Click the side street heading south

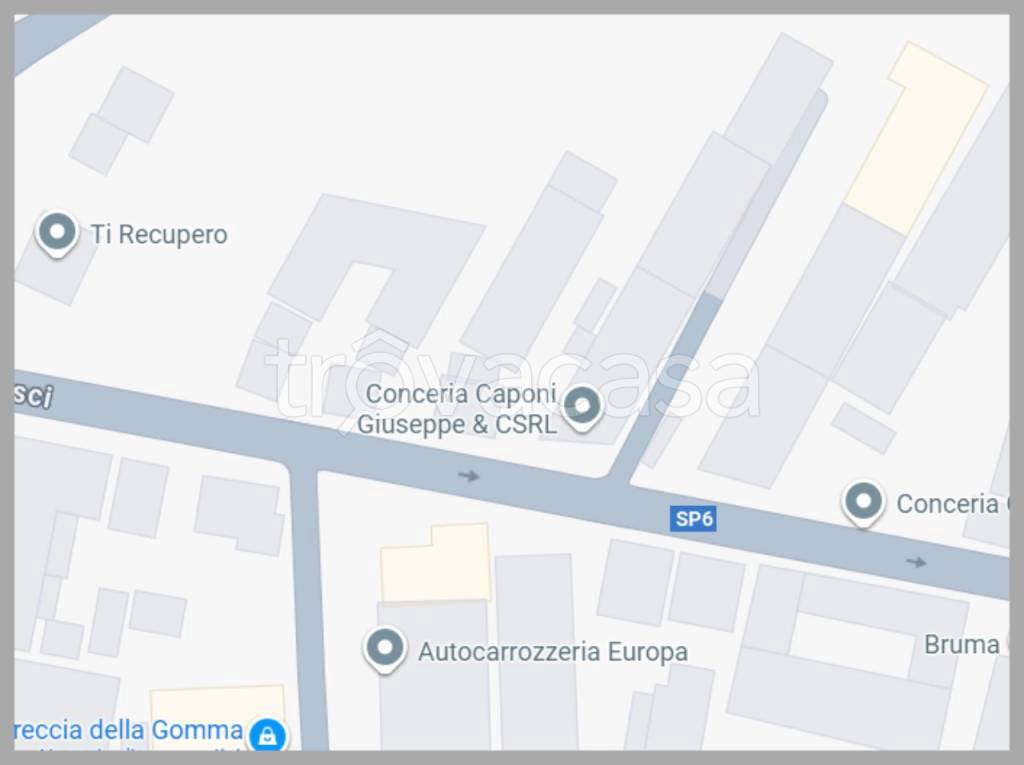click(x=308, y=608)
